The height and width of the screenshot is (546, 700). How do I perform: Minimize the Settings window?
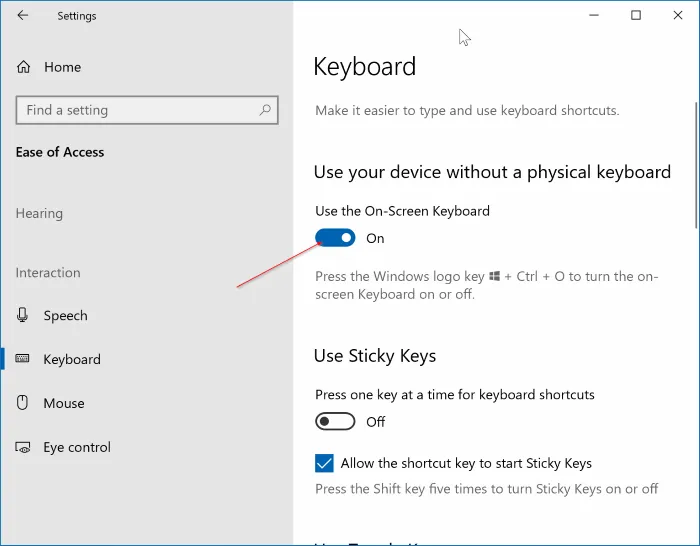coord(594,15)
